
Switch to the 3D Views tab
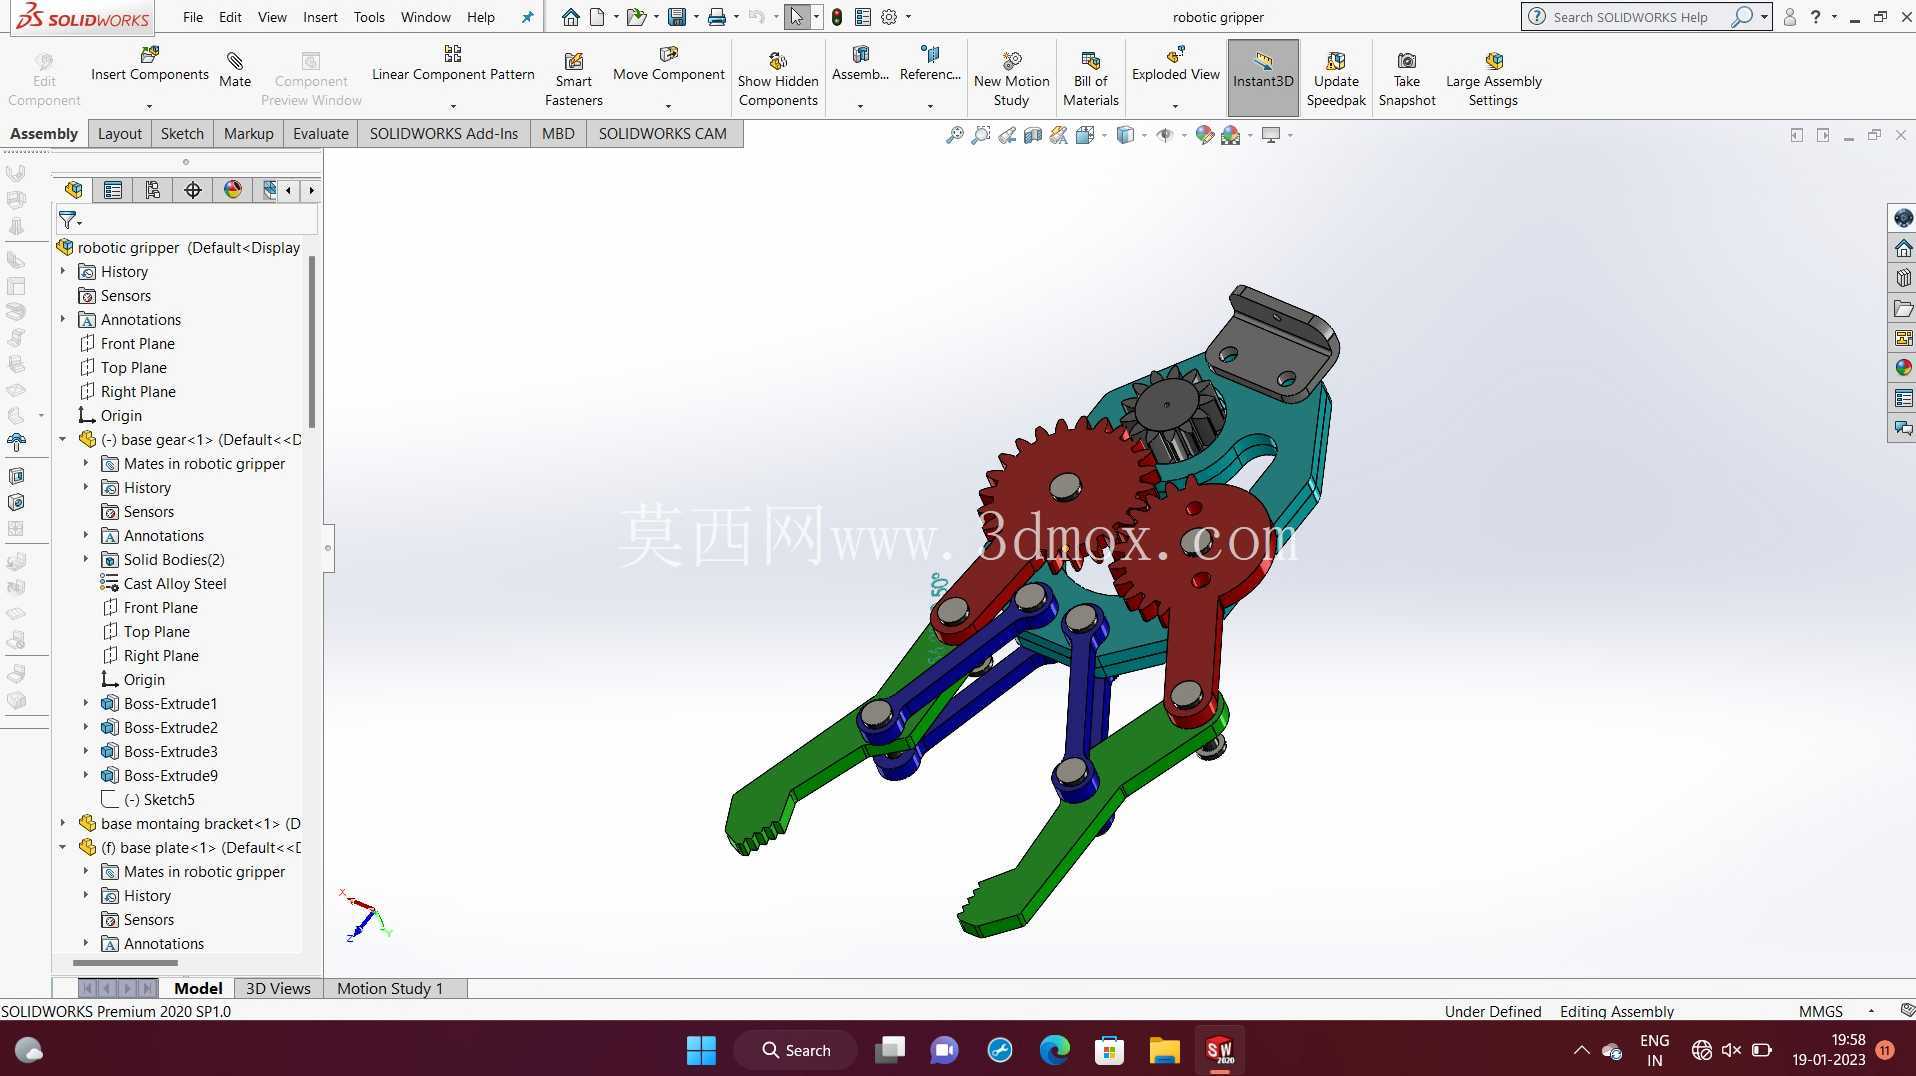(278, 988)
